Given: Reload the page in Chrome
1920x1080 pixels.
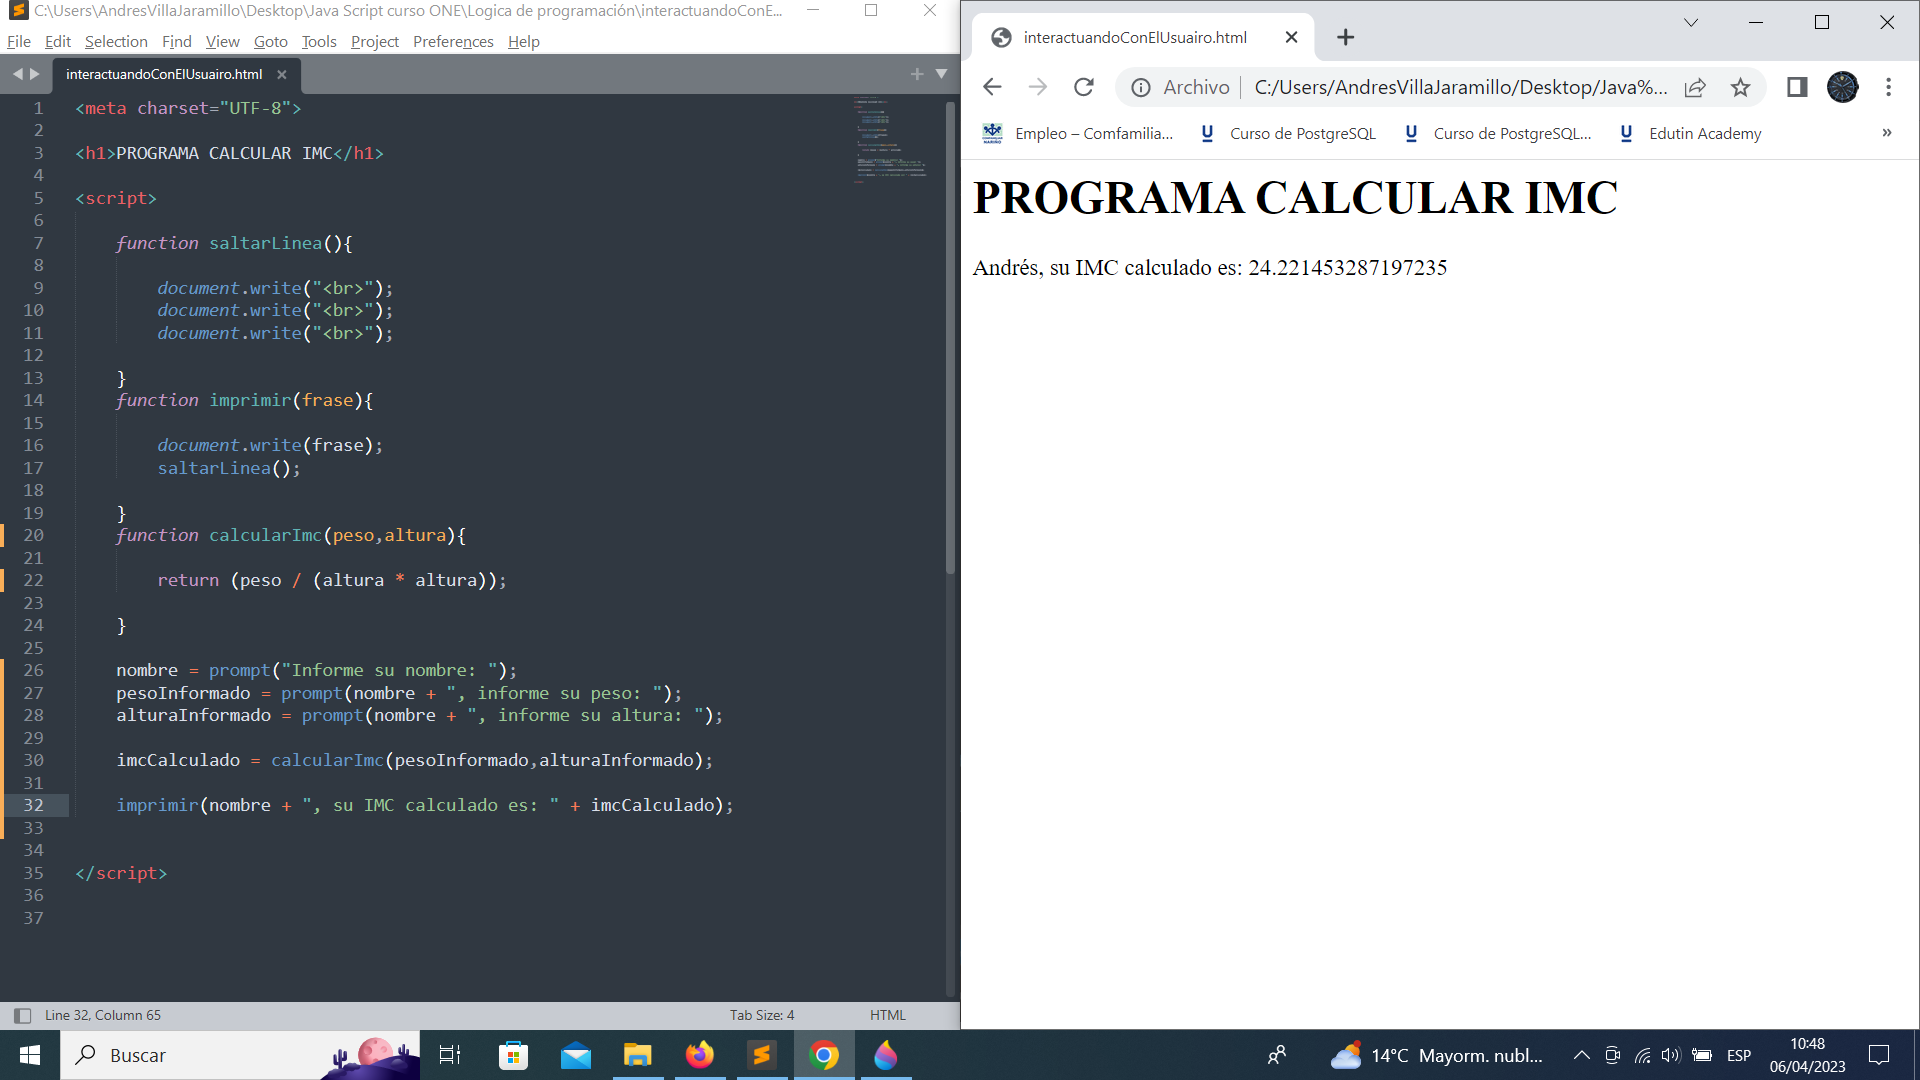Looking at the screenshot, I should tap(1084, 87).
